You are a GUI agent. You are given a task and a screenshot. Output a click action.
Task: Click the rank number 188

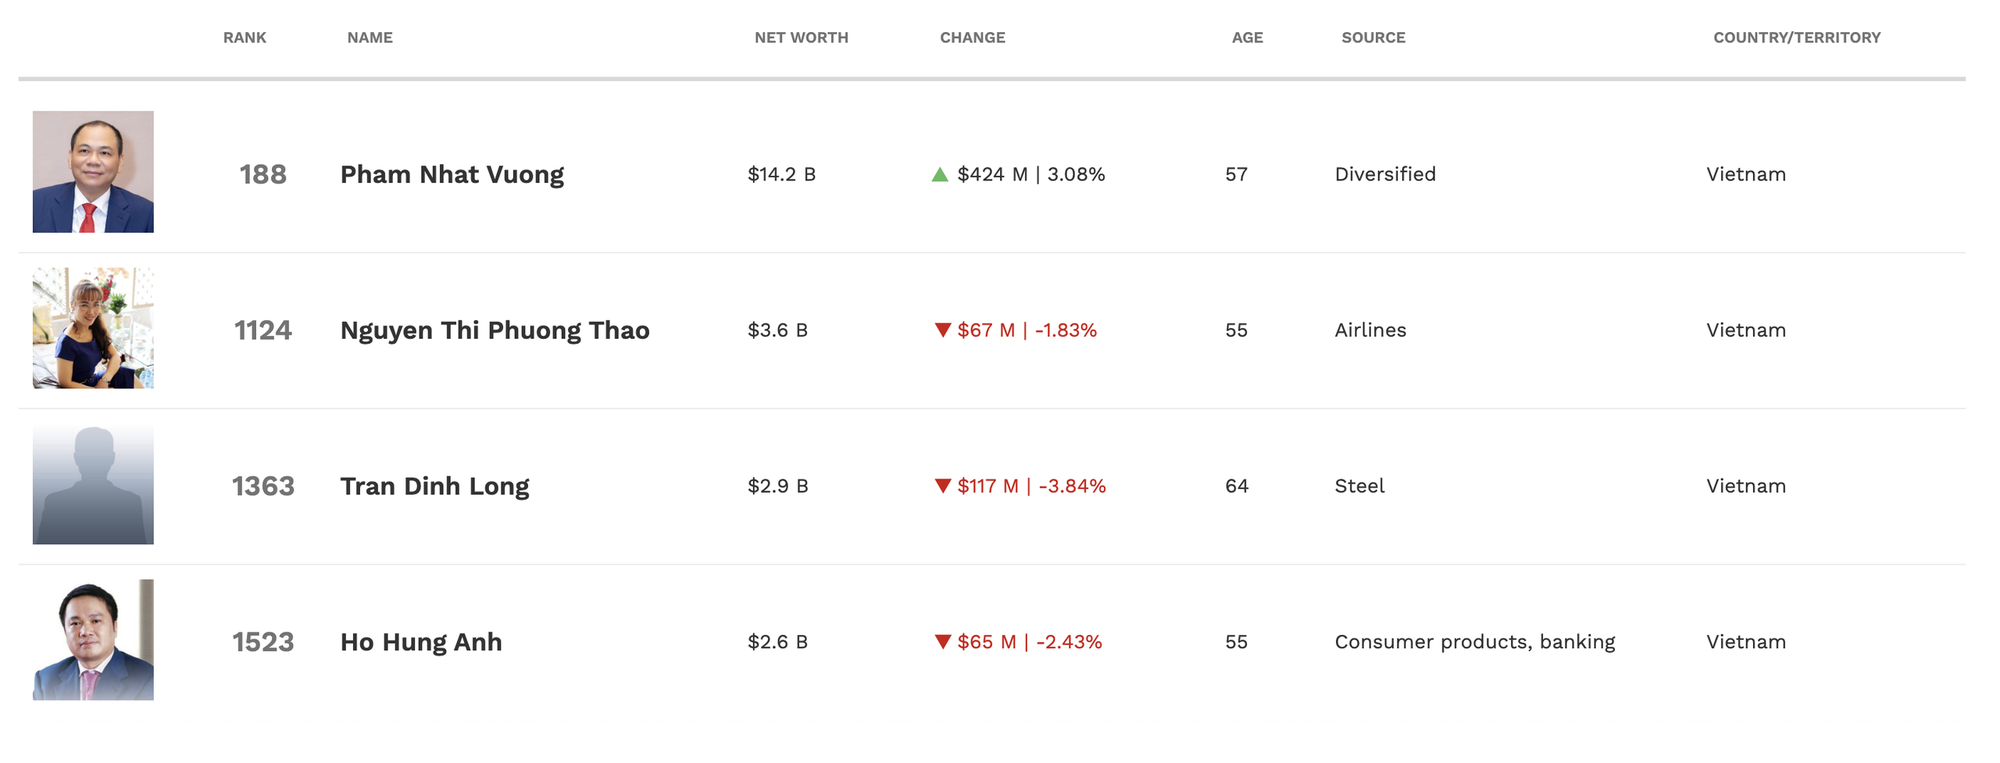[263, 175]
